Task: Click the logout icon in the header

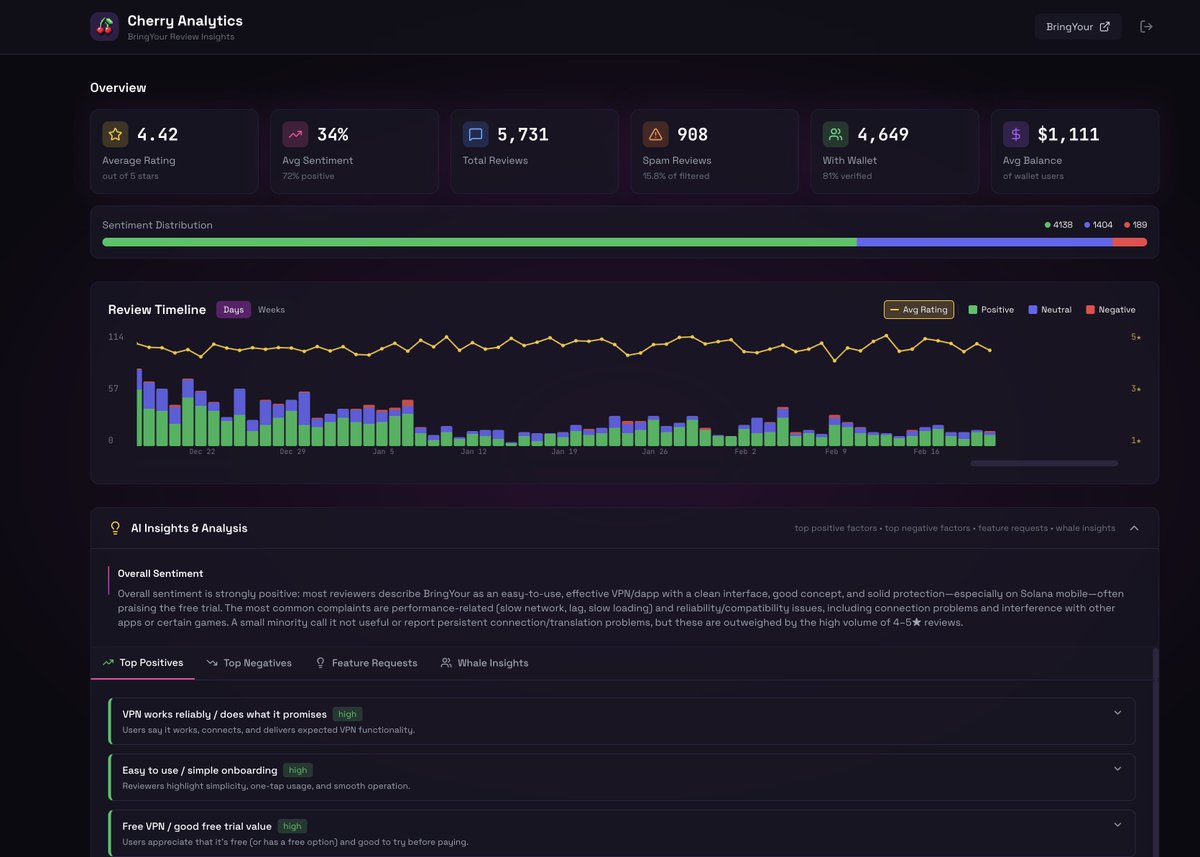Action: point(1146,26)
